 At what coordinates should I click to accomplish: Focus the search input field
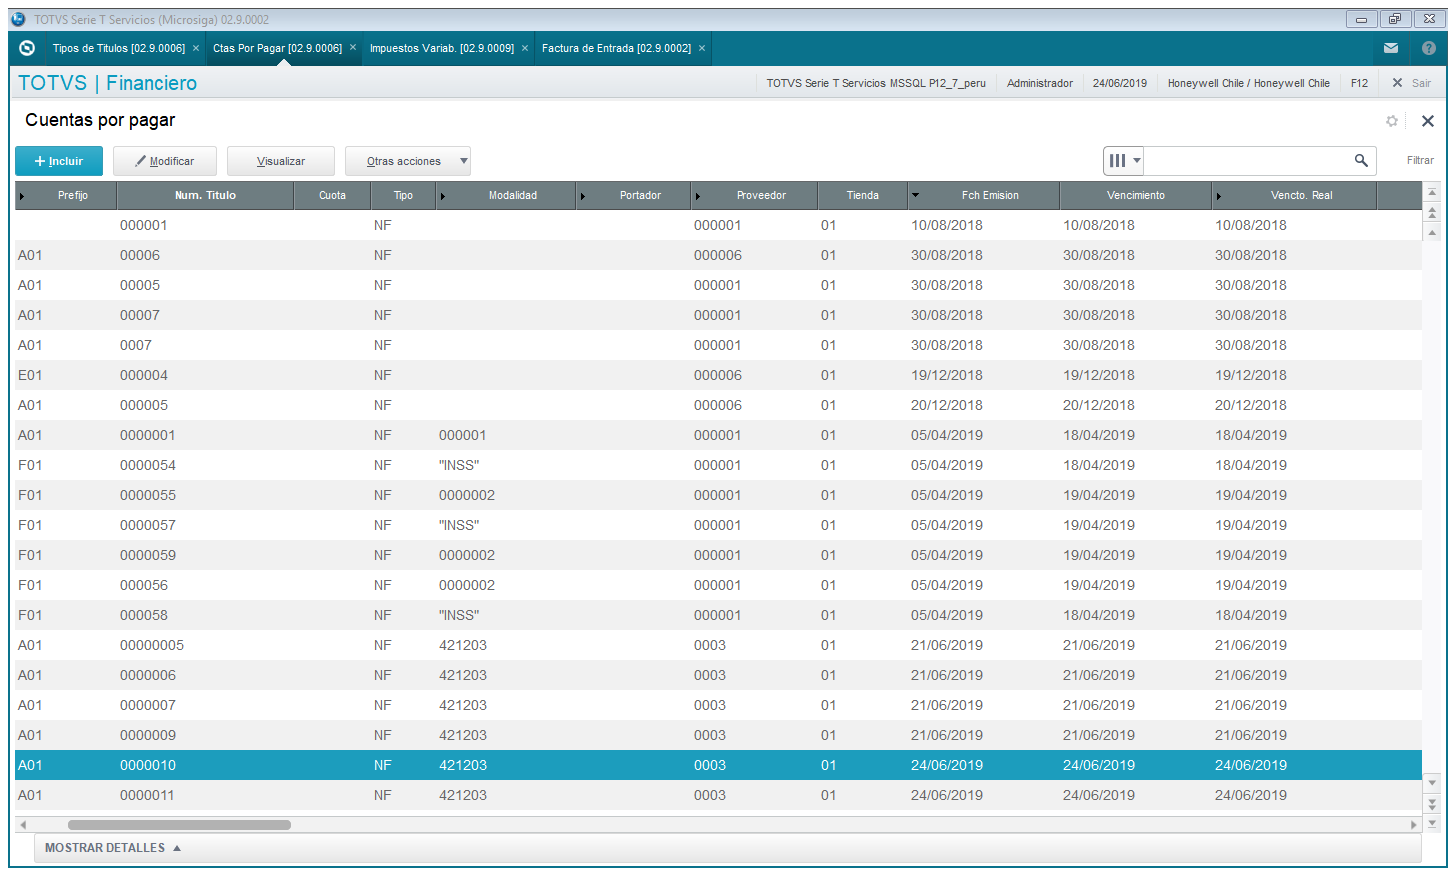click(1247, 160)
